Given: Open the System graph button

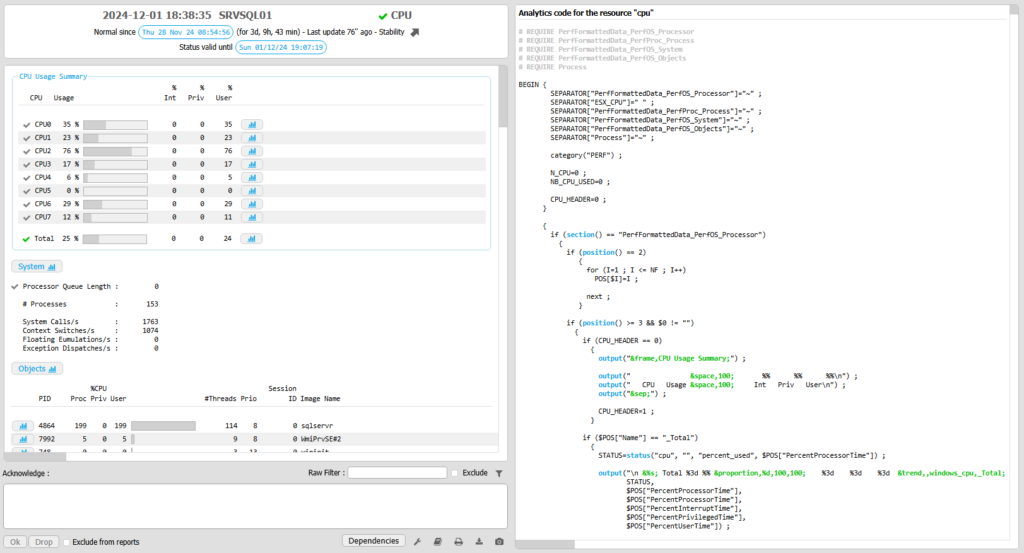Looking at the screenshot, I should click(37, 266).
